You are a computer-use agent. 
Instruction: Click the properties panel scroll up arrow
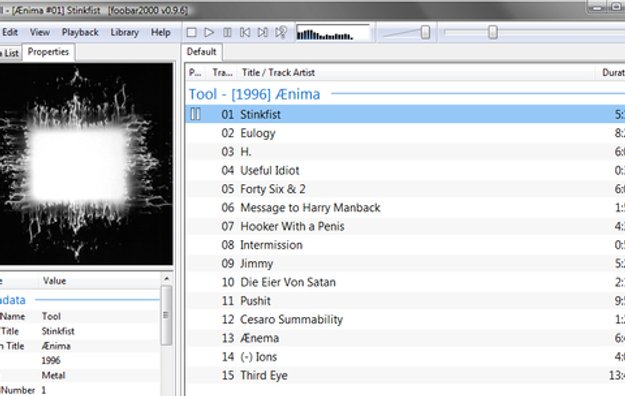pyautogui.click(x=167, y=279)
